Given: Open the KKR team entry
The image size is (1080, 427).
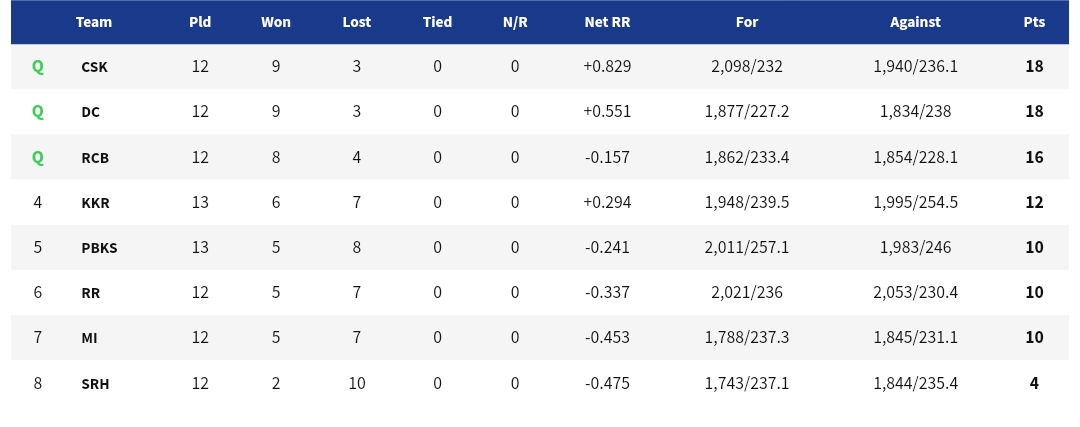Looking at the screenshot, I should pos(95,202).
